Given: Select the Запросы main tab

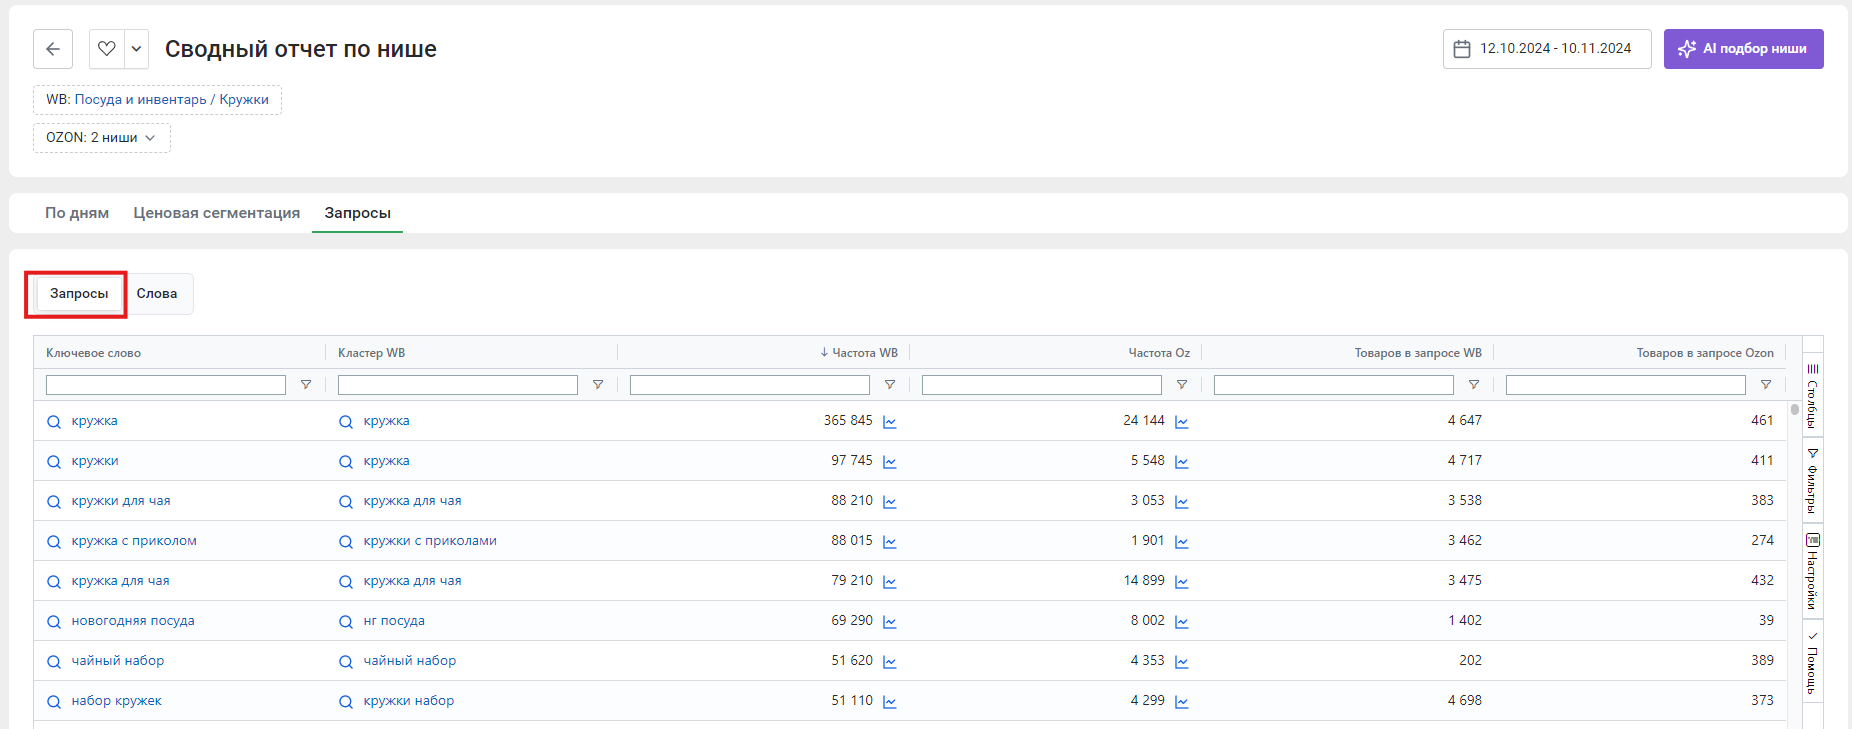Looking at the screenshot, I should click(357, 213).
